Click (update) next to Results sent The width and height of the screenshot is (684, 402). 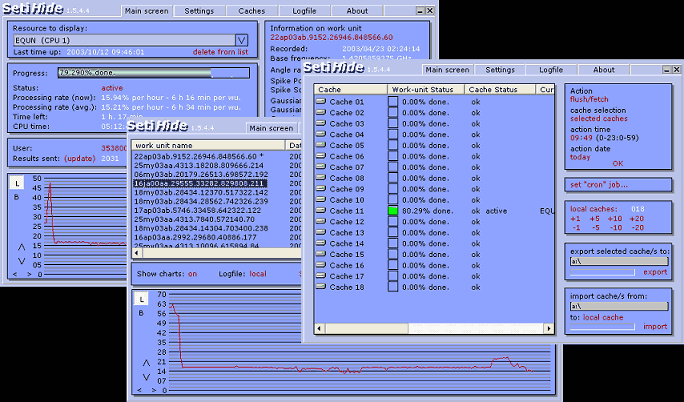[80, 158]
